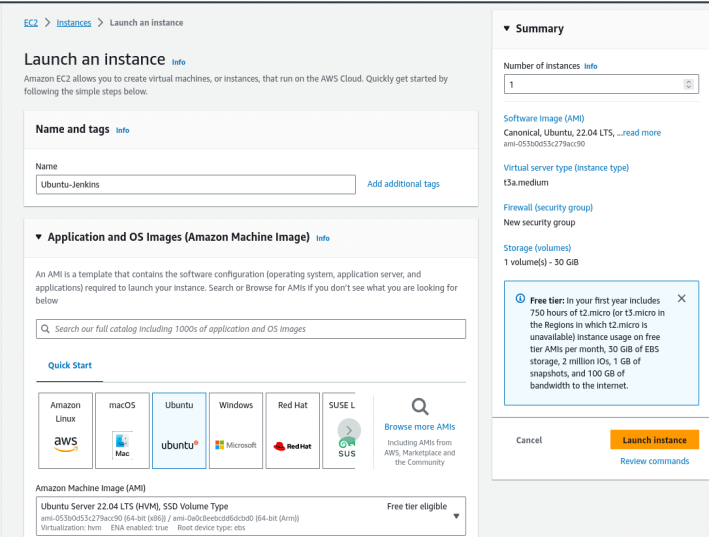Click the Launch an instance breadcrumb text

point(147,23)
